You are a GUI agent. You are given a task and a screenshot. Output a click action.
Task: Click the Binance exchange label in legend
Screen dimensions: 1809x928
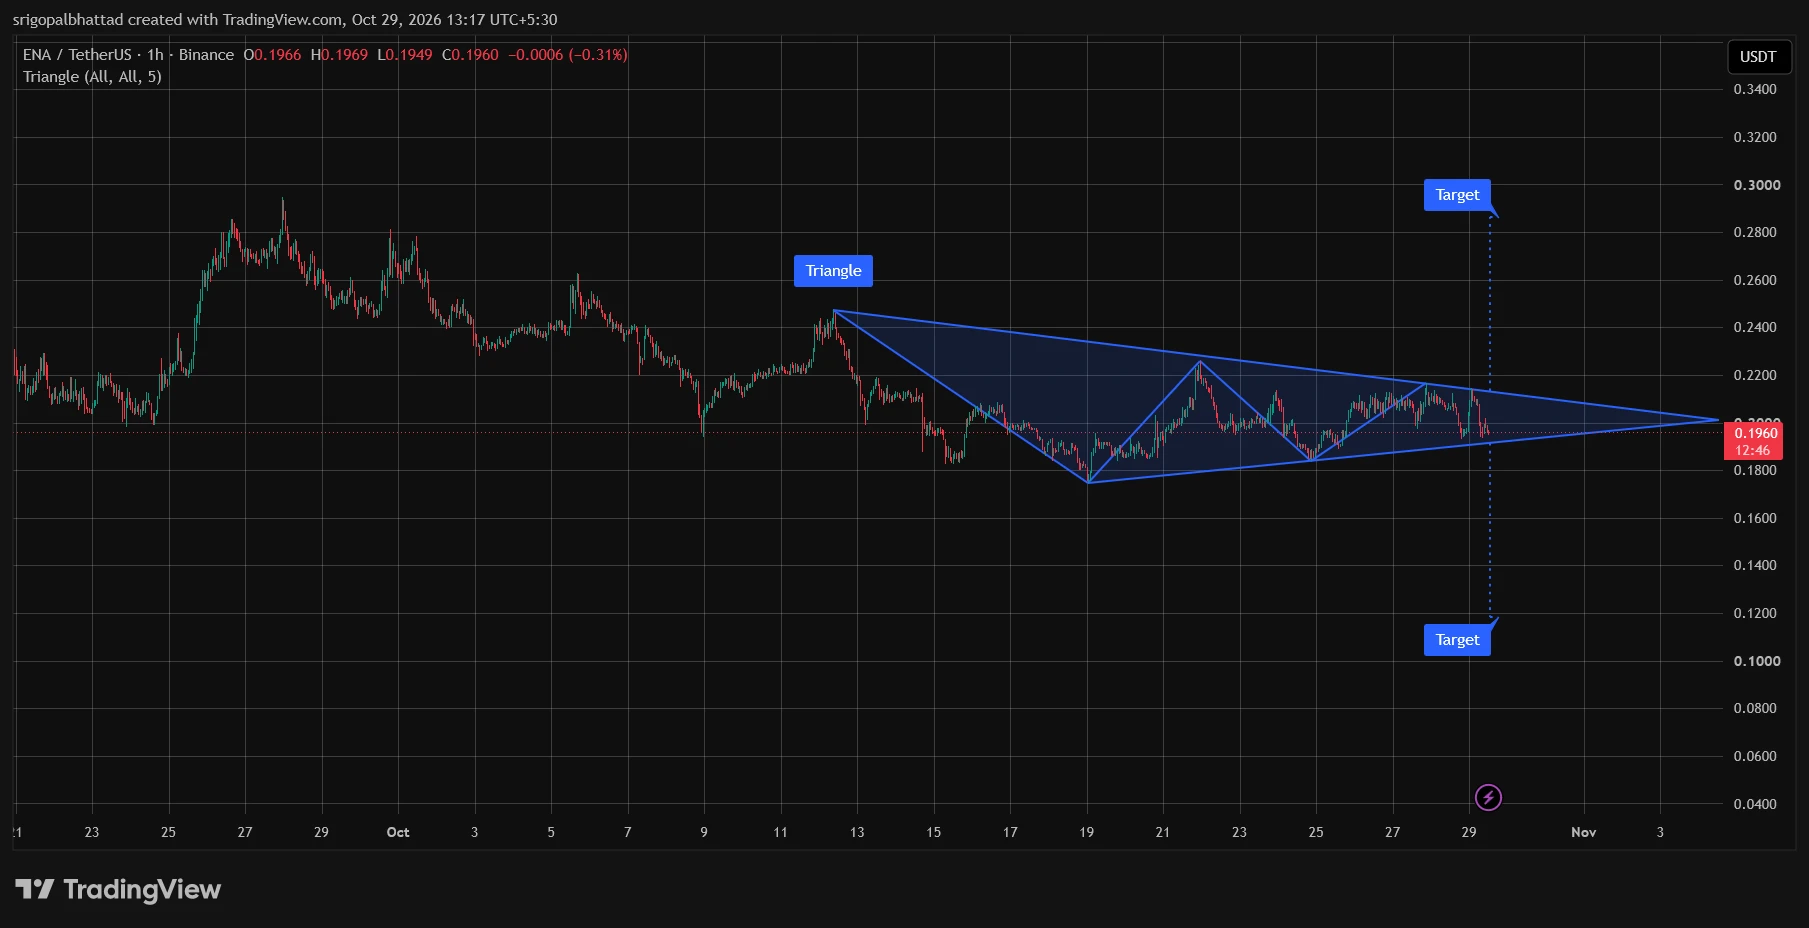pyautogui.click(x=206, y=55)
